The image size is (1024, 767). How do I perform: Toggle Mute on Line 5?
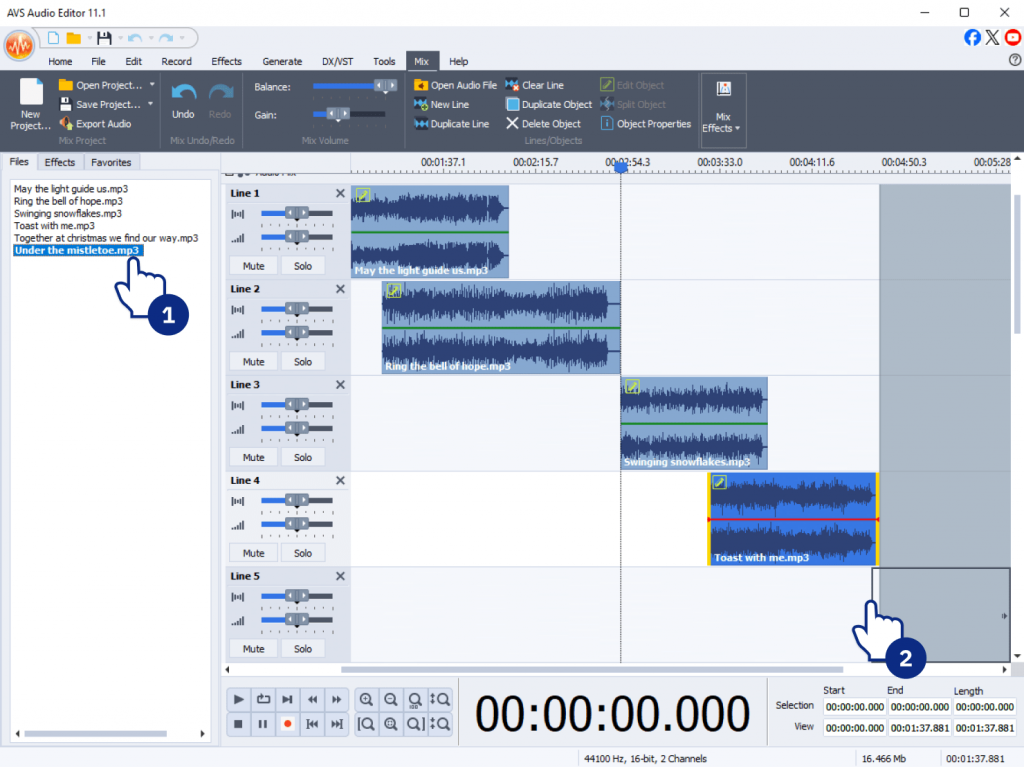click(253, 648)
